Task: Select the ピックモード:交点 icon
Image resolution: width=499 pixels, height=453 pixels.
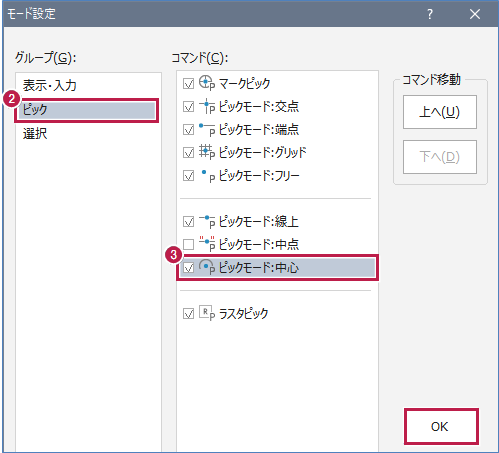Action: coord(207,106)
